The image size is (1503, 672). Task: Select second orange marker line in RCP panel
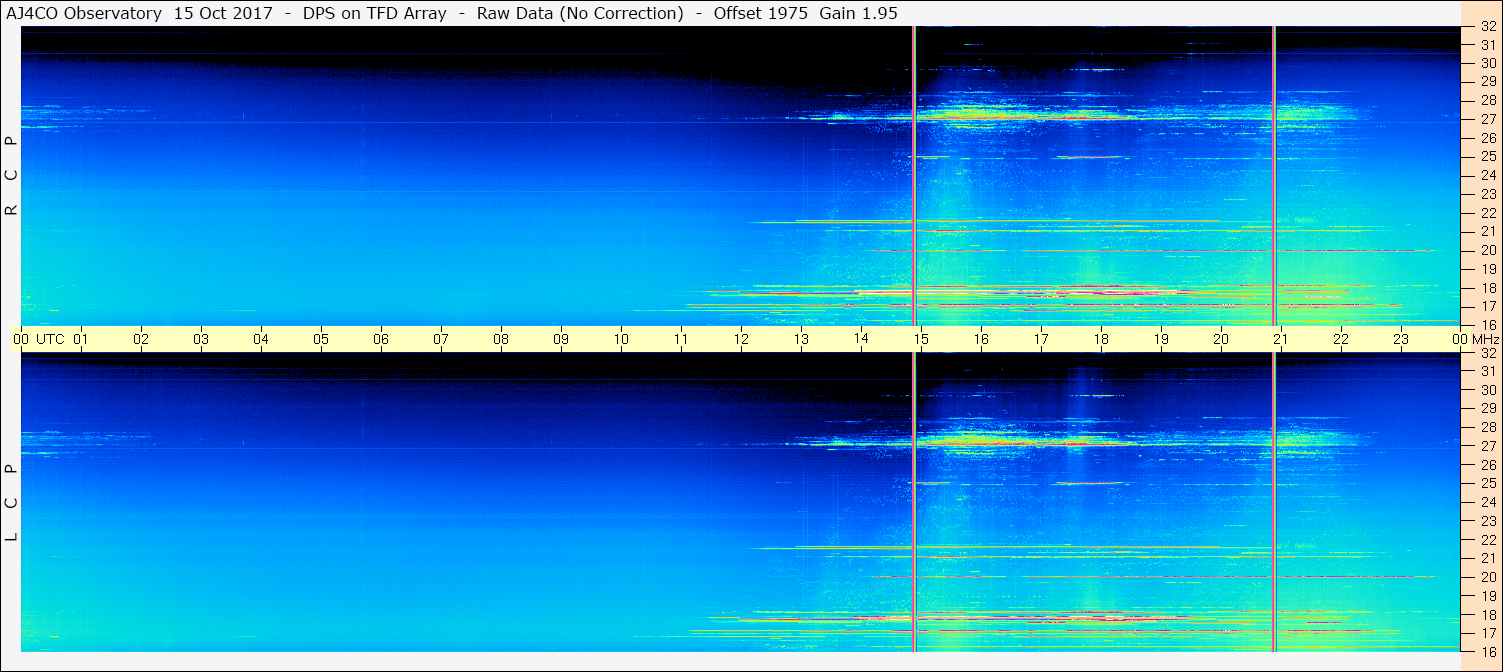click(x=1274, y=176)
